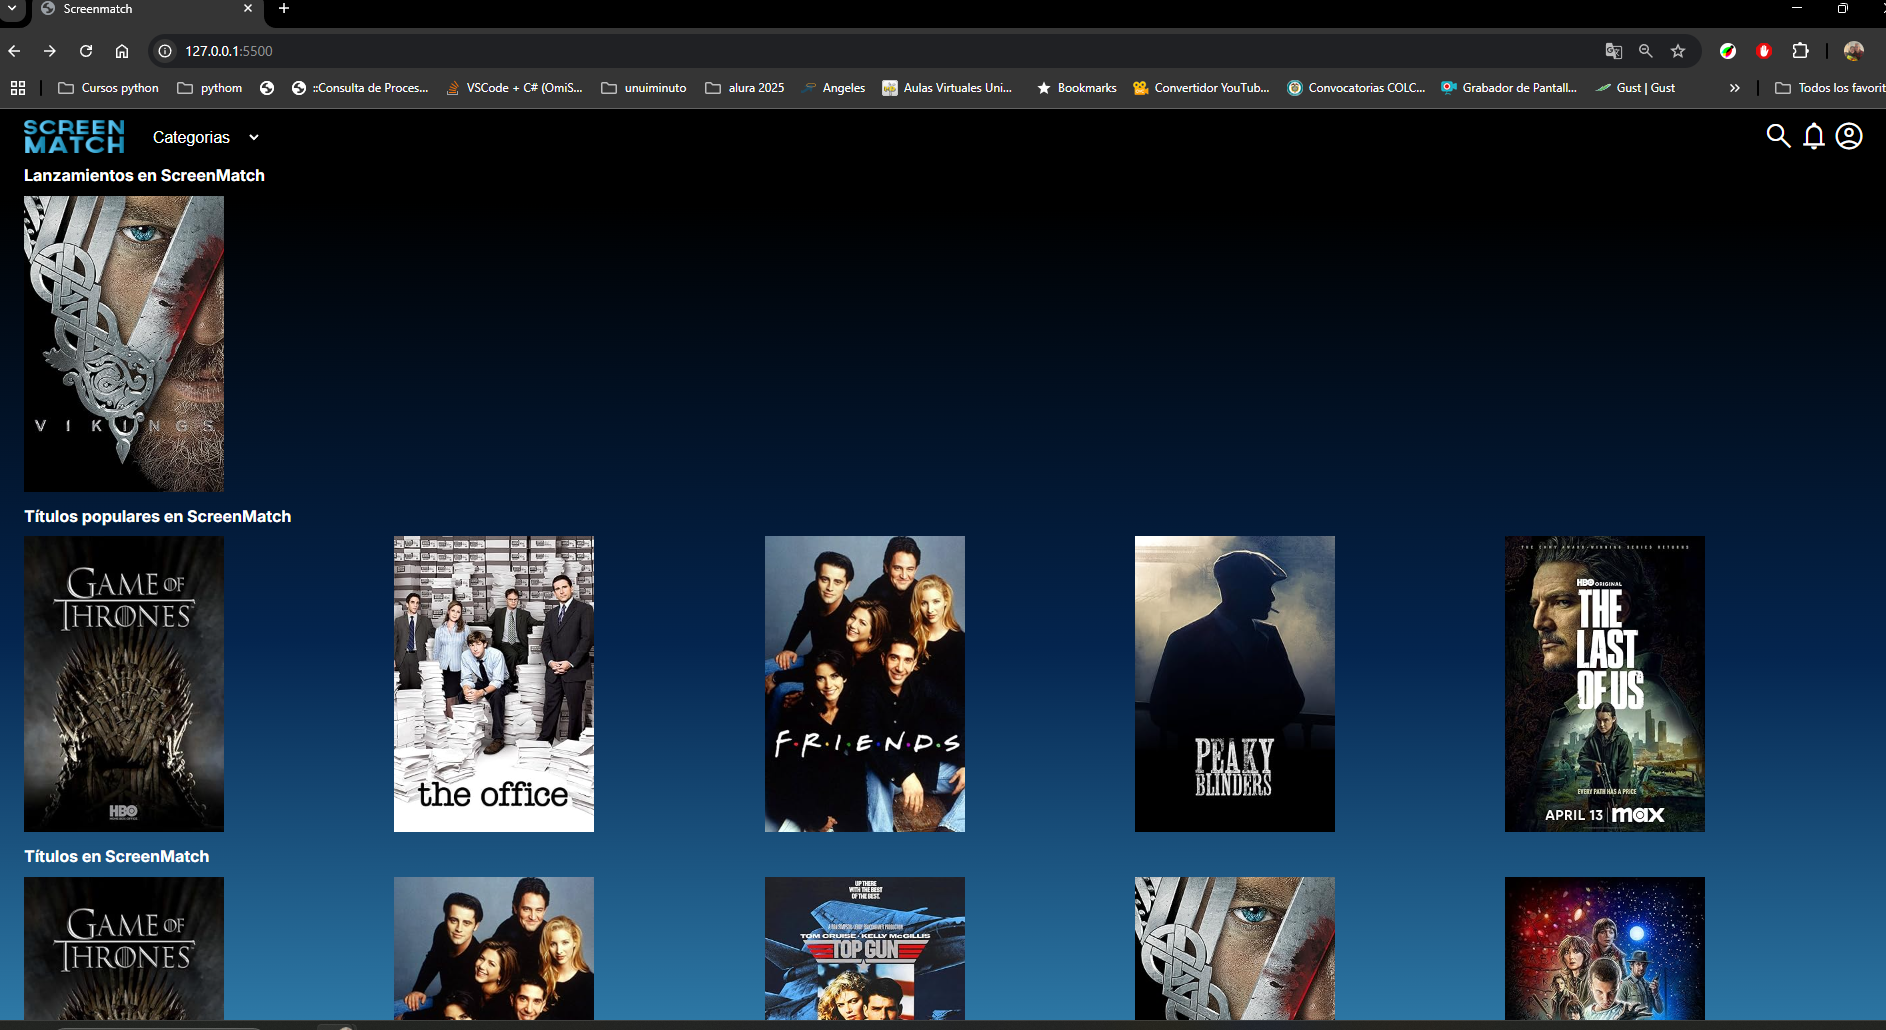Select The Last of Us poster
The image size is (1886, 1030).
pos(1605,684)
